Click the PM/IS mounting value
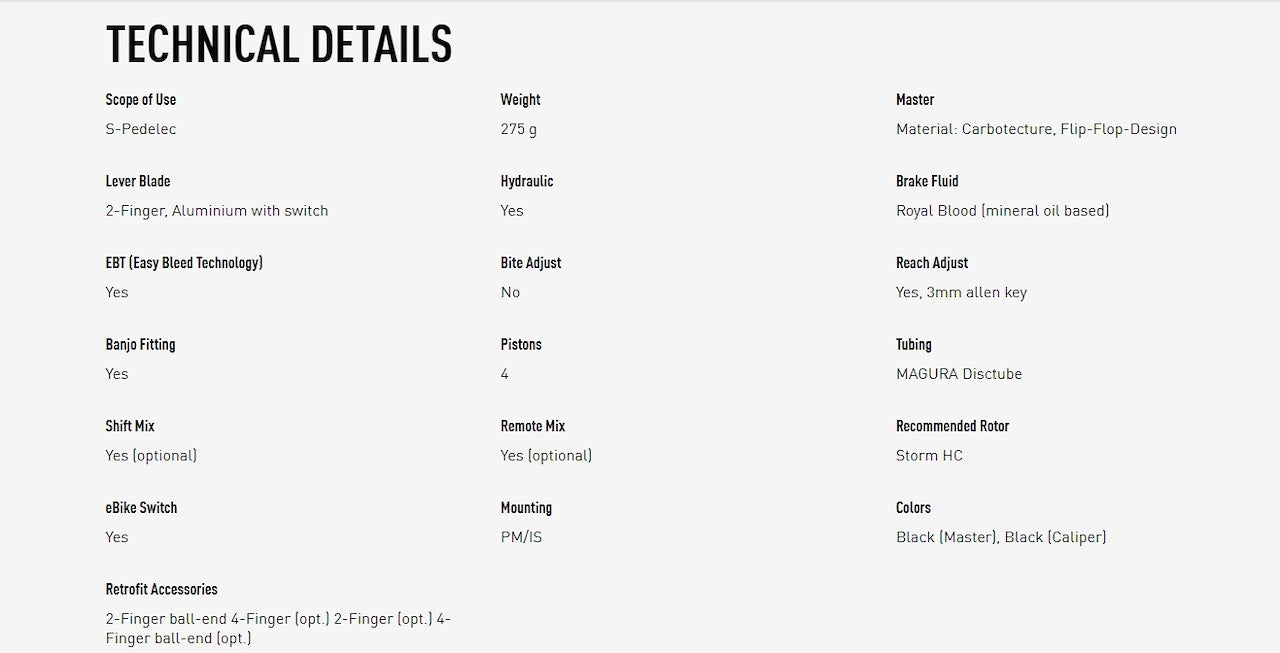This screenshot has height=653, width=1280. point(521,537)
